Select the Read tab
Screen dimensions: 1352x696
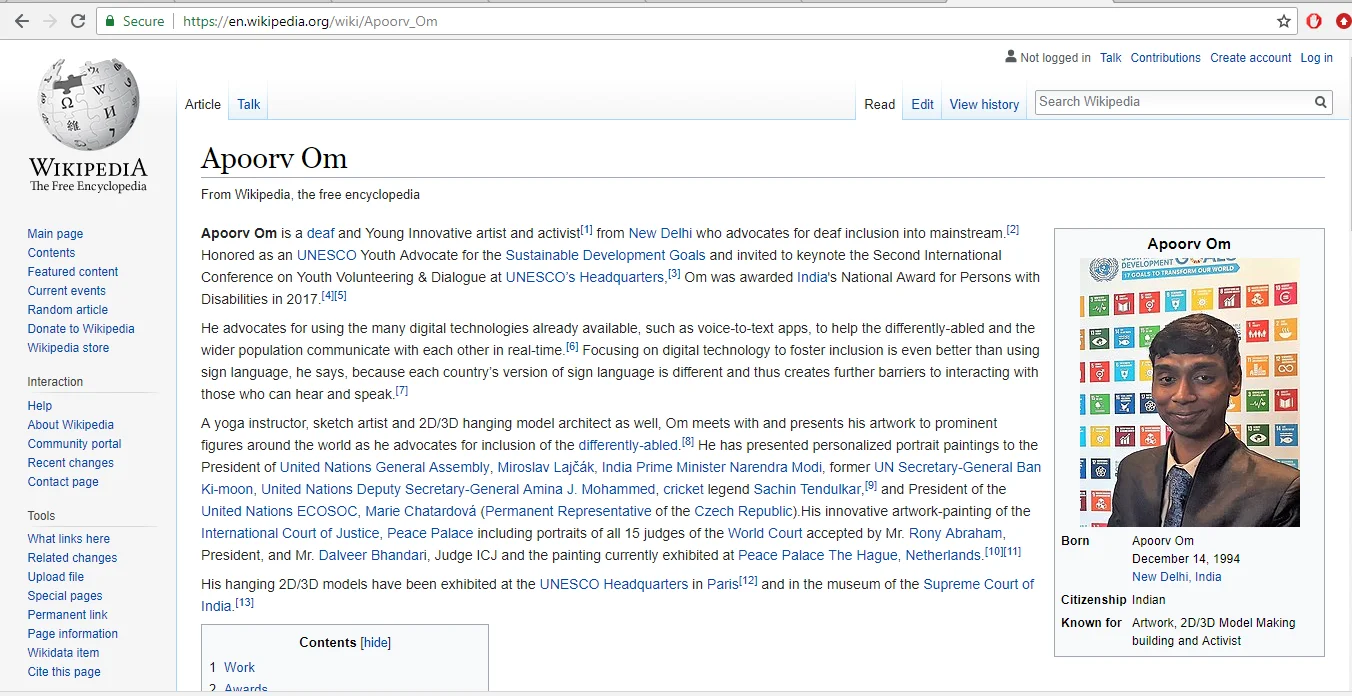880,104
